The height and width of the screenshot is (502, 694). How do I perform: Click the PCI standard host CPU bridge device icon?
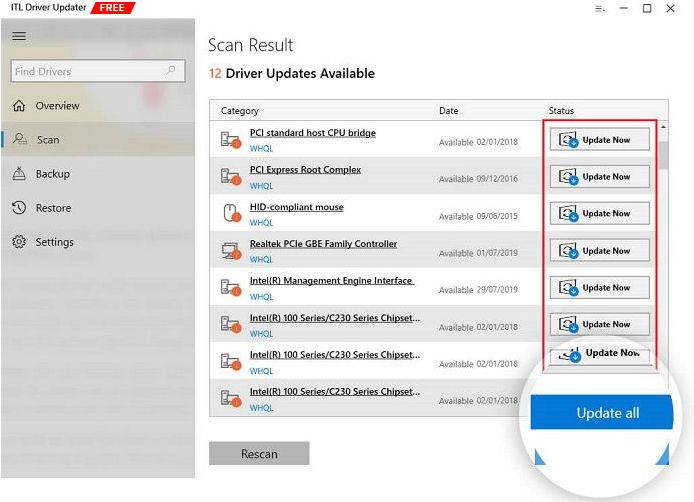[231, 139]
